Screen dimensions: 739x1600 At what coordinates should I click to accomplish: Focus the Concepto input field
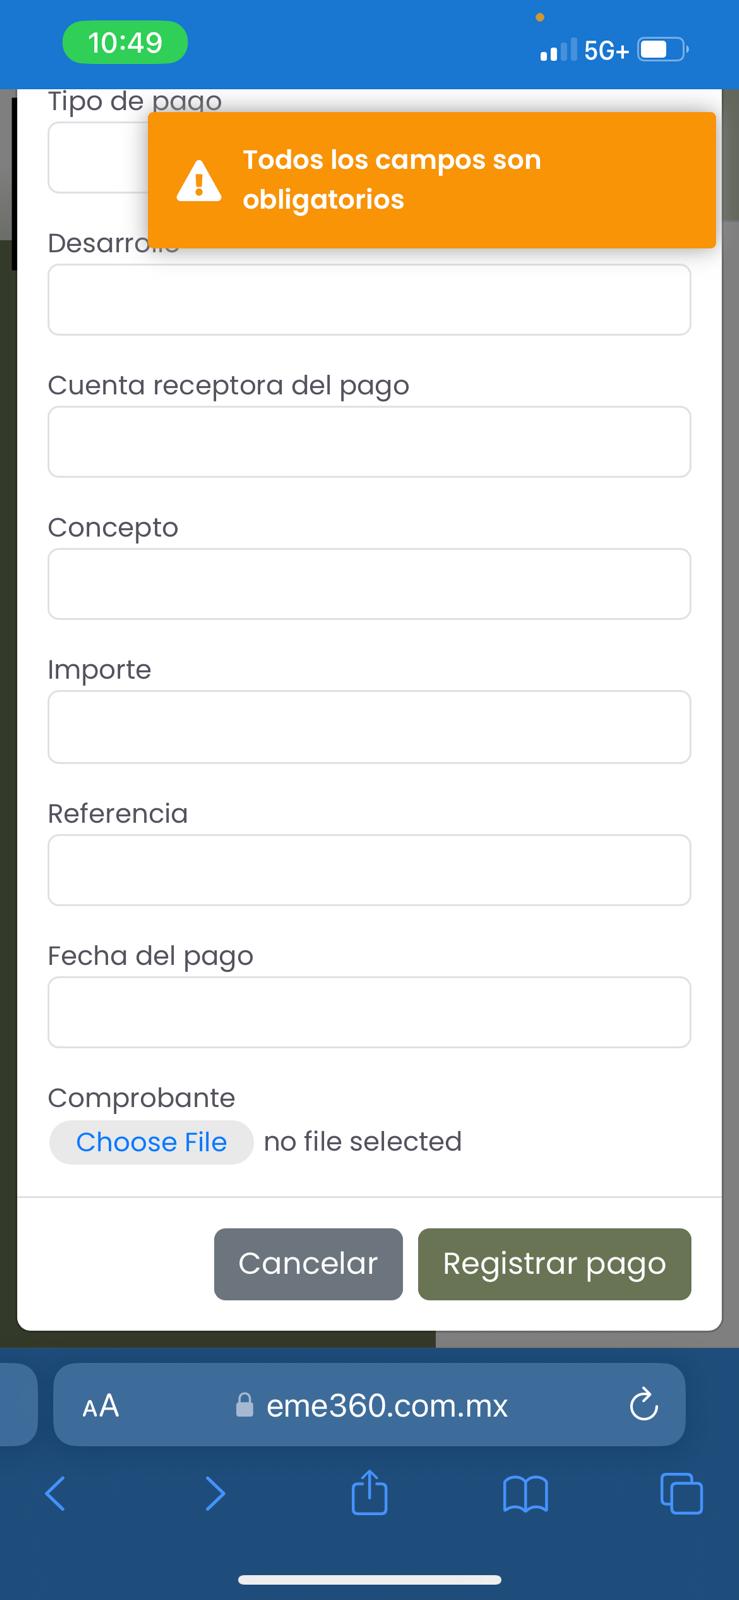[369, 584]
